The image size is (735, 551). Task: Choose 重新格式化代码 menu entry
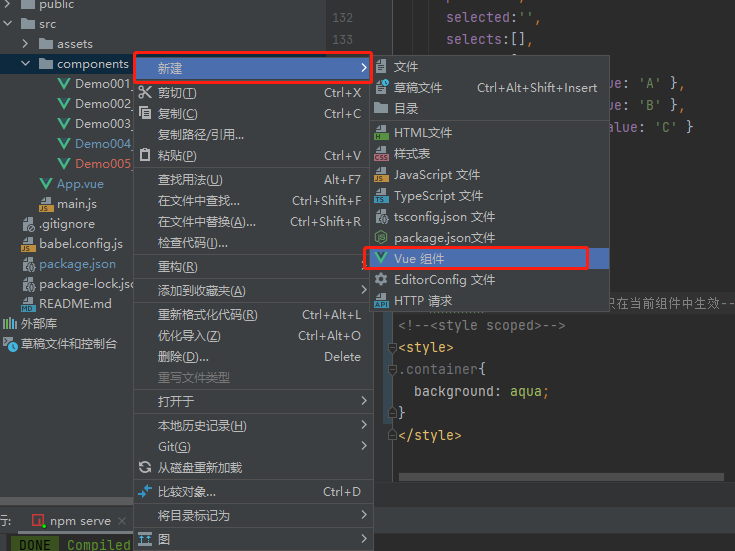click(253, 315)
